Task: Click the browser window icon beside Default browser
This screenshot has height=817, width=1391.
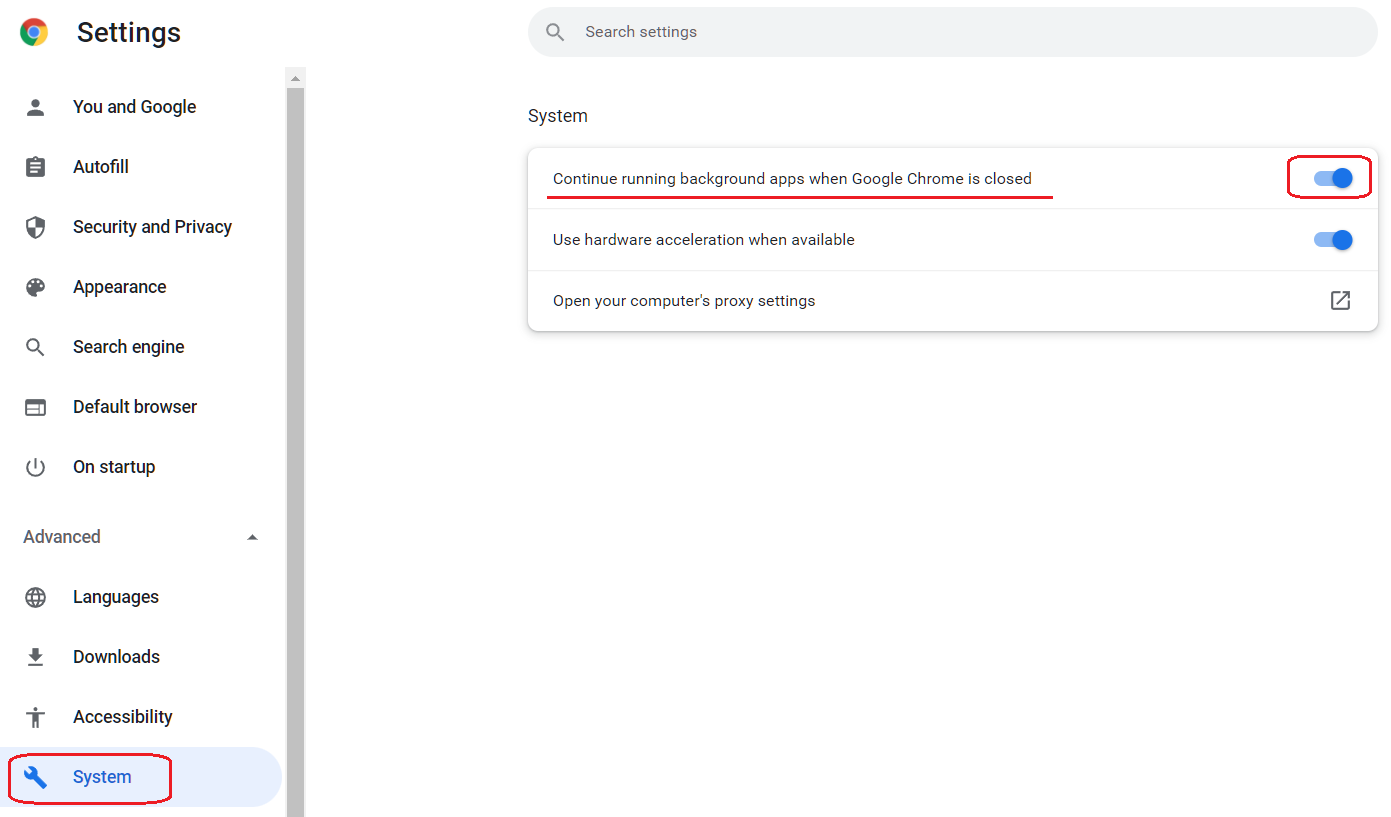Action: (35, 407)
